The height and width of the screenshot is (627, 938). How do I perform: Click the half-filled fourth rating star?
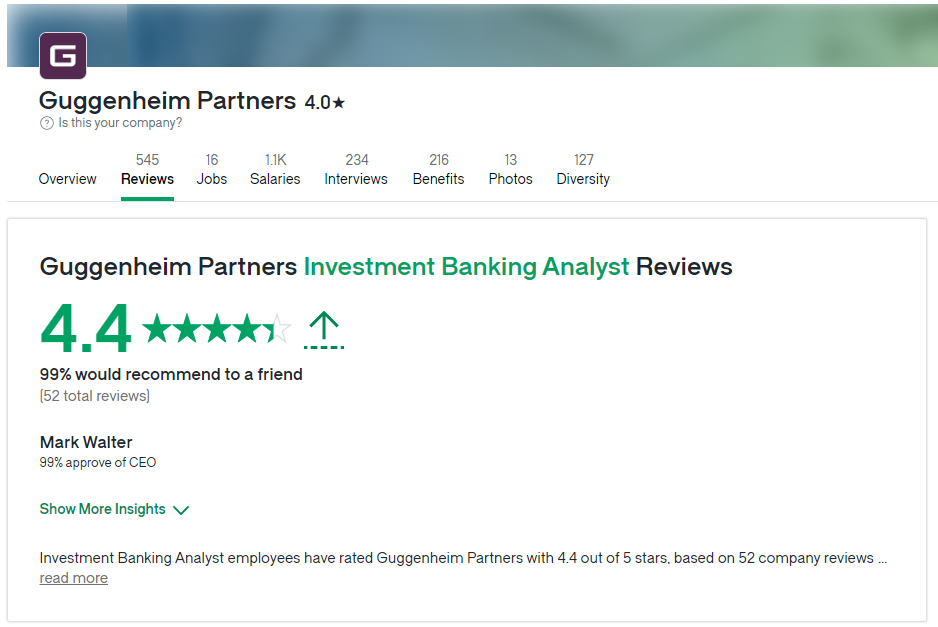[x=246, y=327]
